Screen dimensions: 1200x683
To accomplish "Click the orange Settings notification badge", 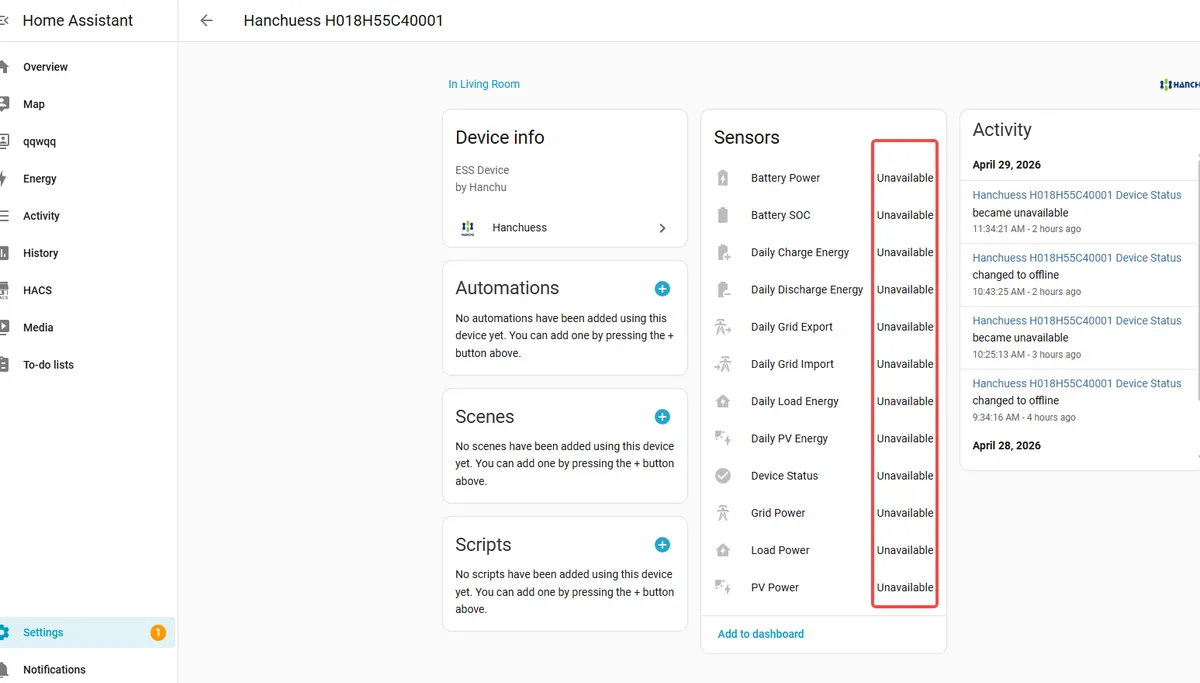I will 158,632.
